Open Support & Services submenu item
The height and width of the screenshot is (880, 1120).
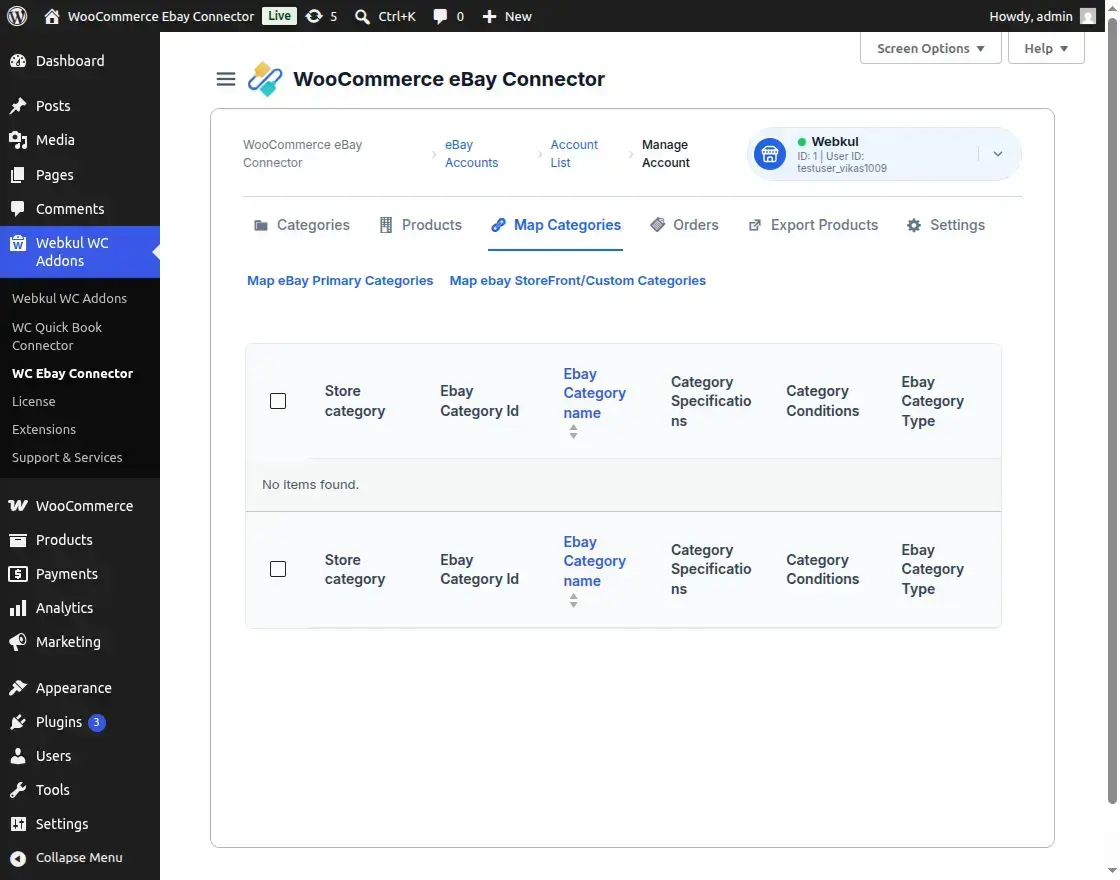click(67, 457)
